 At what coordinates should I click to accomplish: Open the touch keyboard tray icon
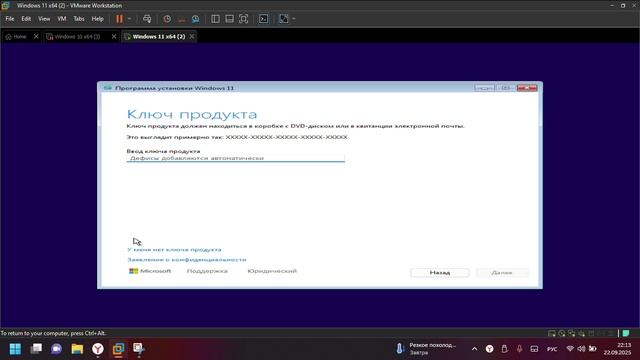(x=534, y=349)
